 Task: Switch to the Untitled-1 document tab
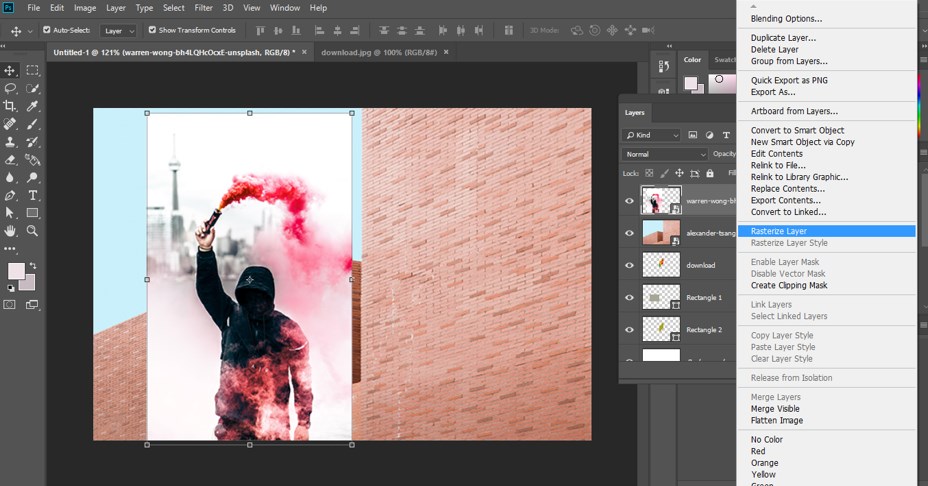(x=174, y=52)
